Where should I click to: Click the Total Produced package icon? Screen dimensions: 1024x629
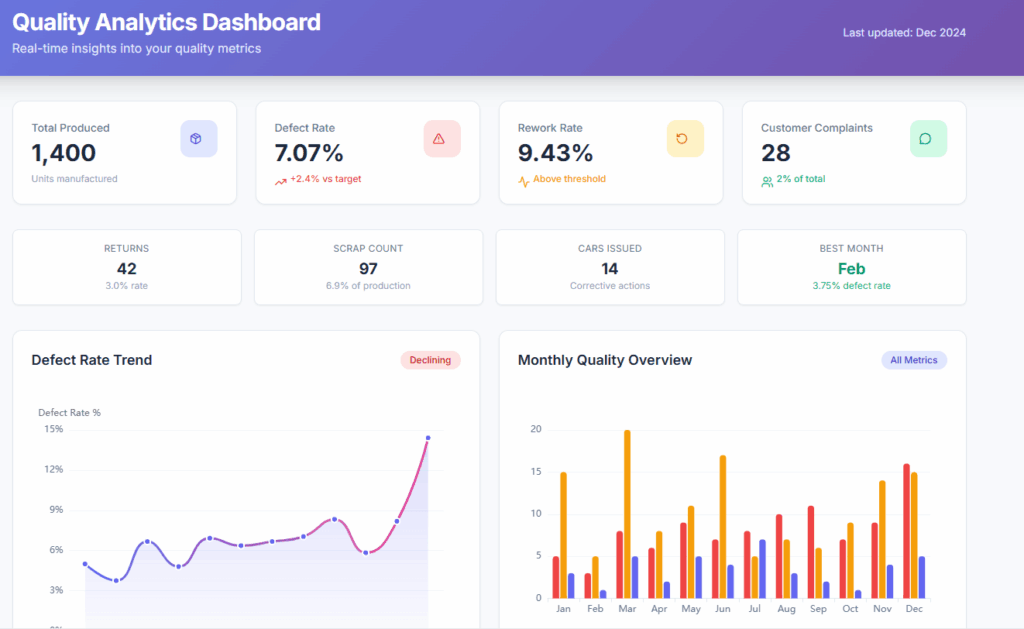pos(198,138)
